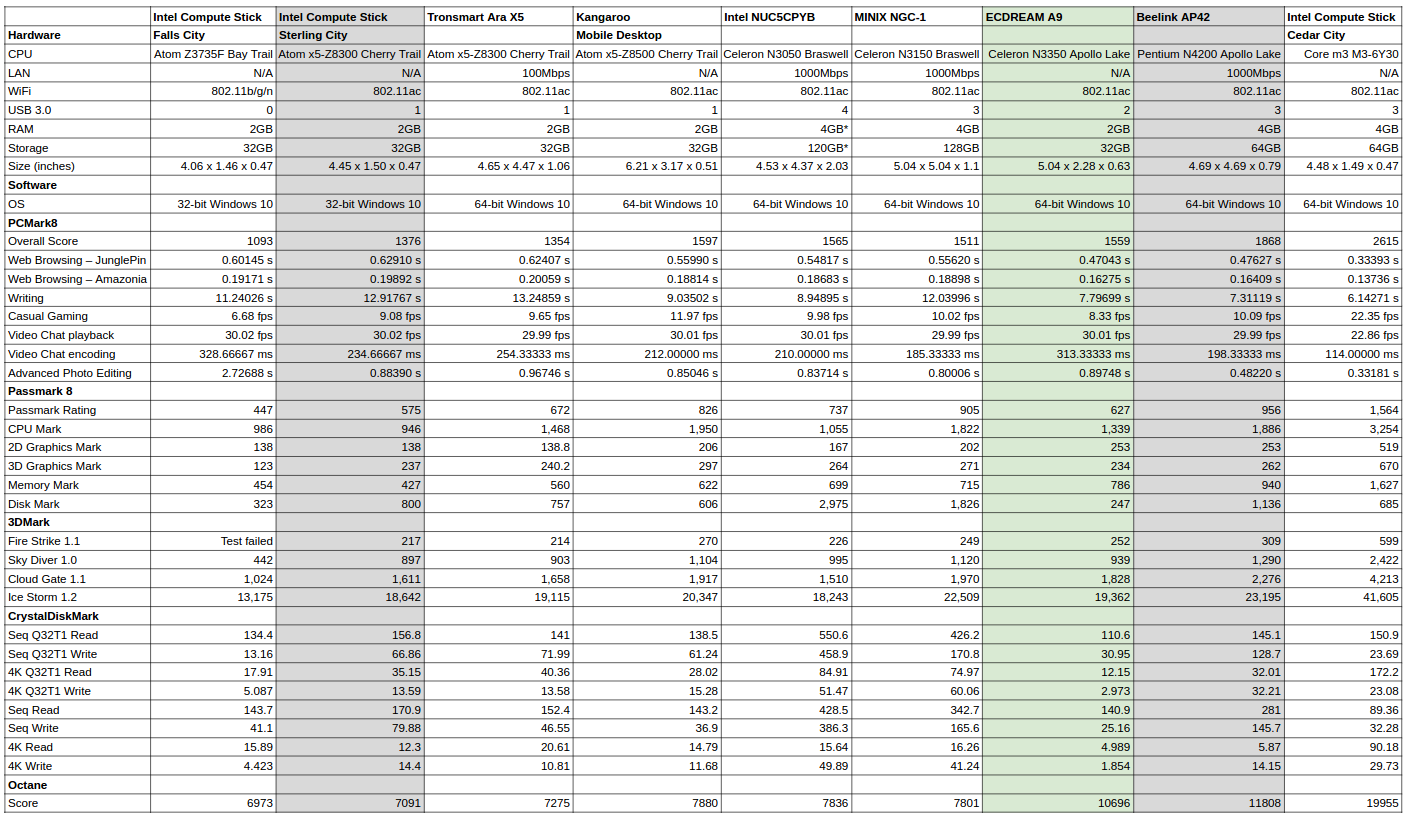Image resolution: width=1406 pixels, height=819 pixels.
Task: Select the '4GB*' RAM cell
Action: point(786,129)
